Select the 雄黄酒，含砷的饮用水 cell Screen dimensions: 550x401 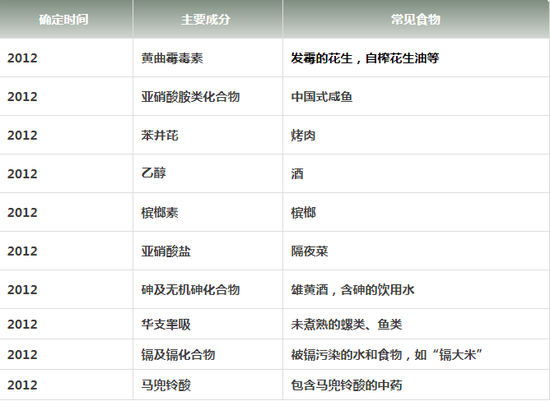point(416,289)
